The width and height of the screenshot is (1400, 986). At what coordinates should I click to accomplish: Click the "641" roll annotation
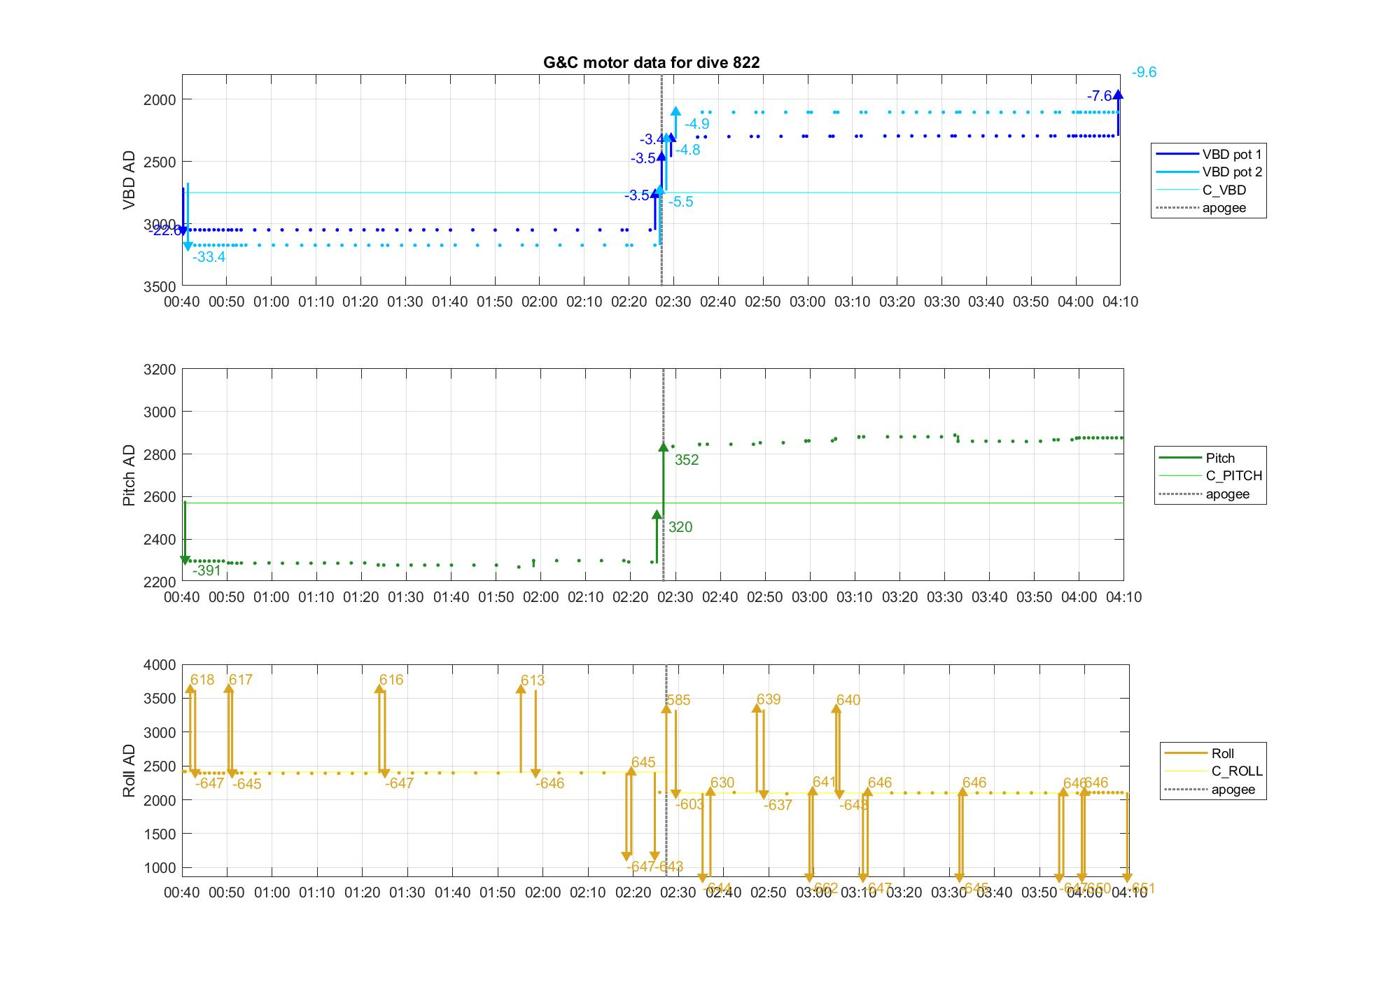click(824, 783)
